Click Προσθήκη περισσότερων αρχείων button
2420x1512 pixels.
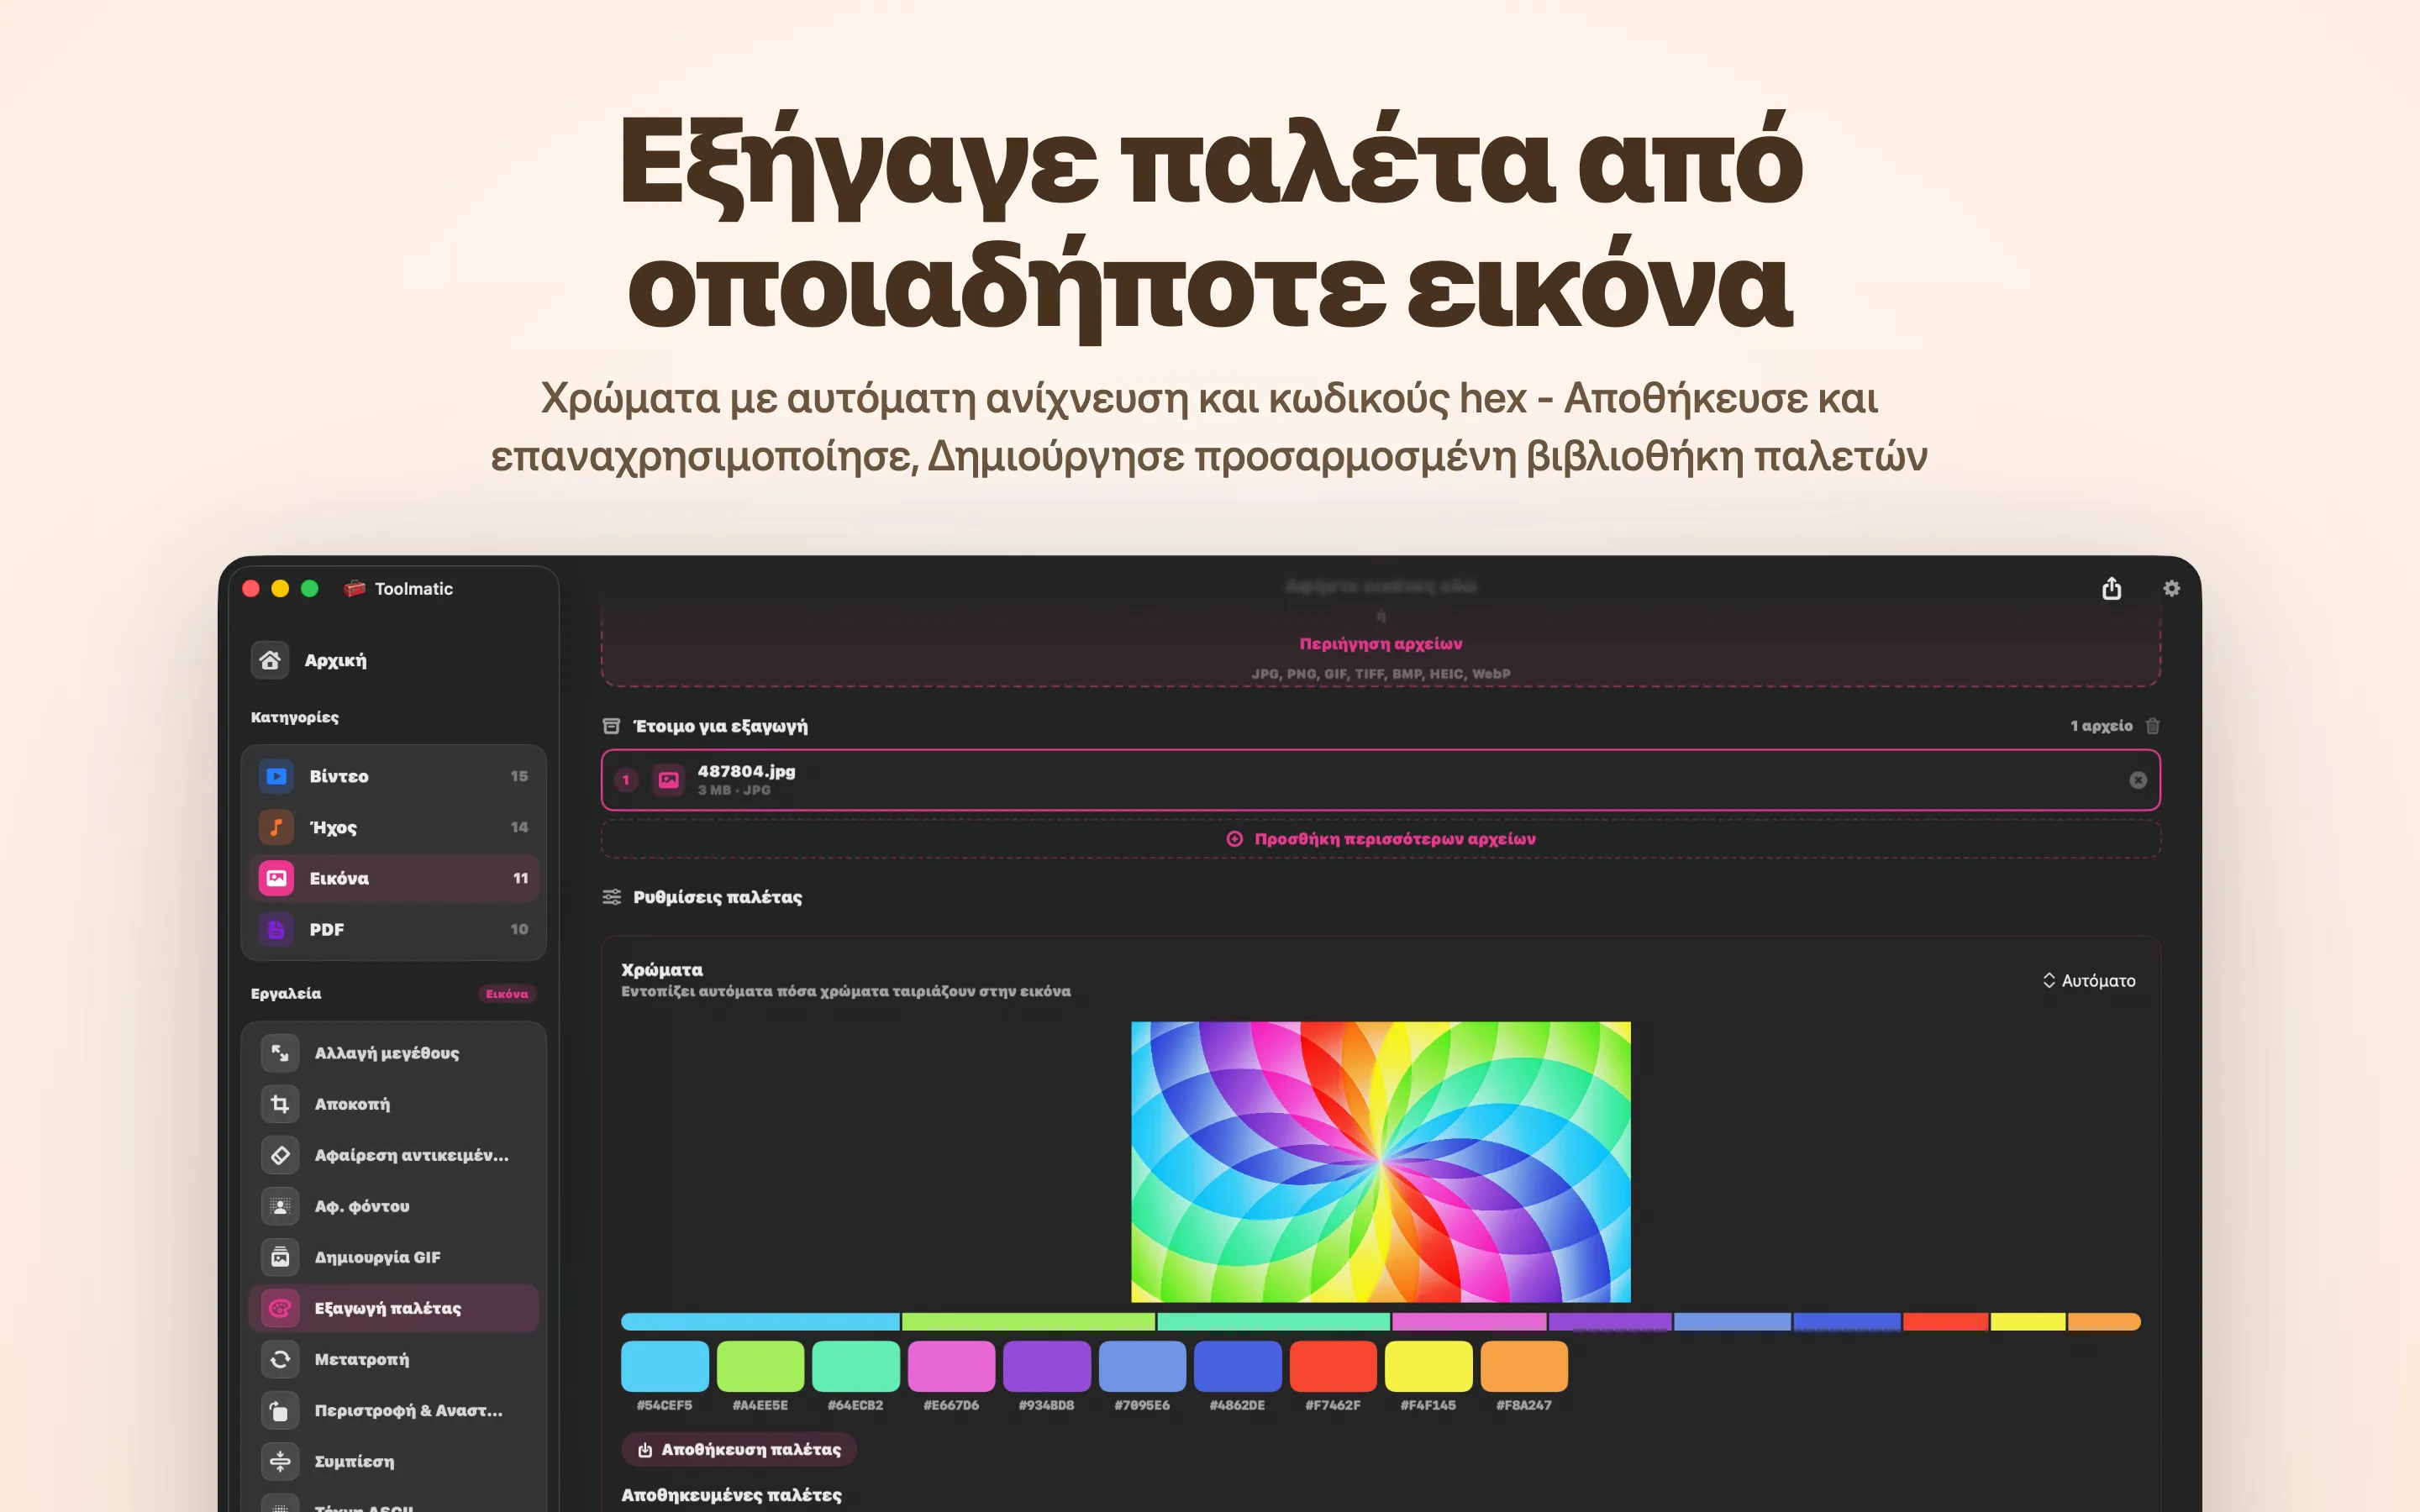[1380, 839]
